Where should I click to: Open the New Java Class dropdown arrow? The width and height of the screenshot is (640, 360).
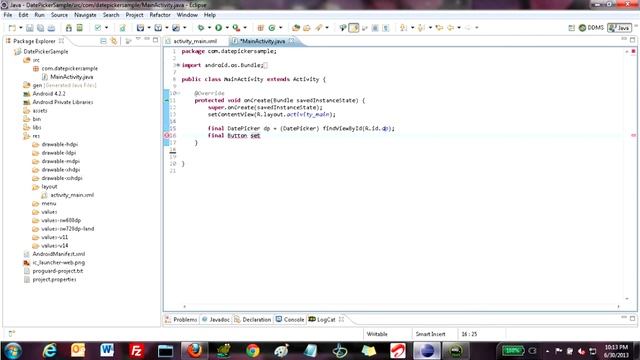[280, 28]
